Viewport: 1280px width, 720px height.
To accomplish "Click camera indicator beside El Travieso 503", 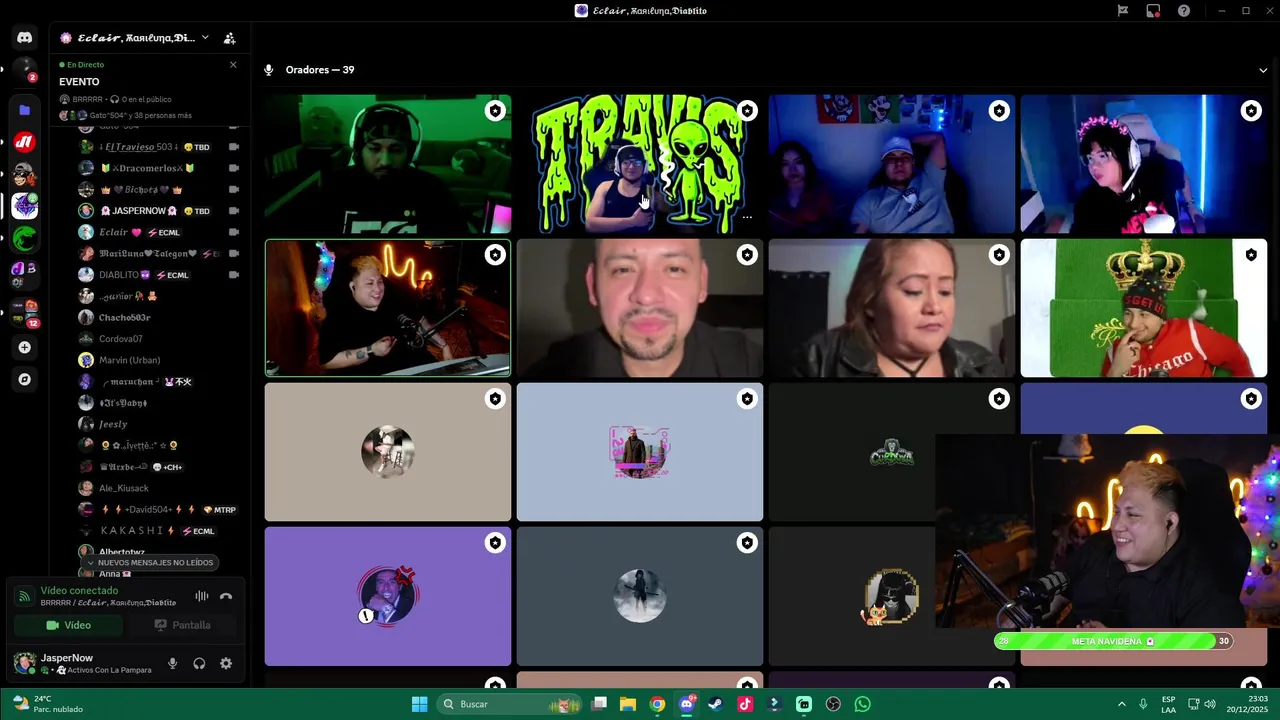I will 234,147.
